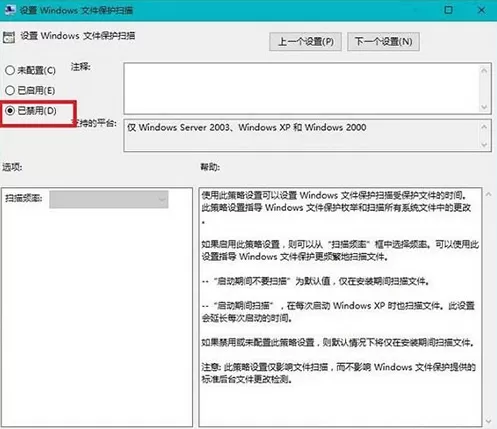Close the policy settings window
Screen dimensions: 497x429
click(x=481, y=10)
